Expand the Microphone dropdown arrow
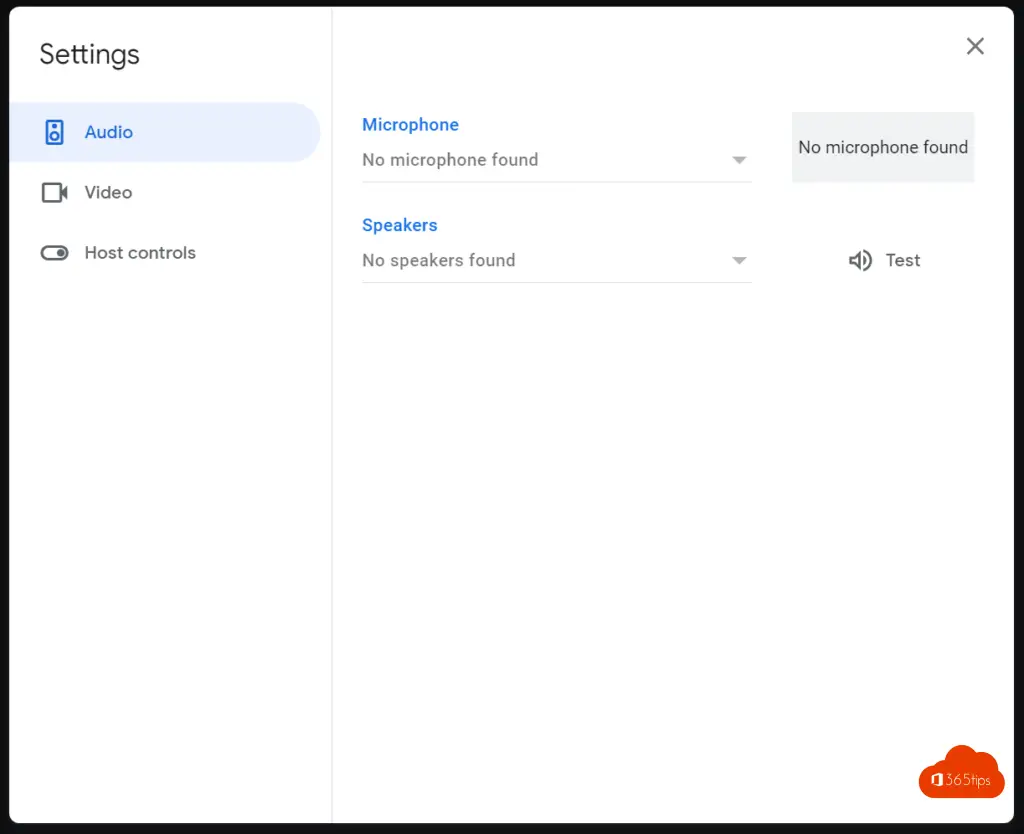Image resolution: width=1024 pixels, height=834 pixels. (739, 160)
